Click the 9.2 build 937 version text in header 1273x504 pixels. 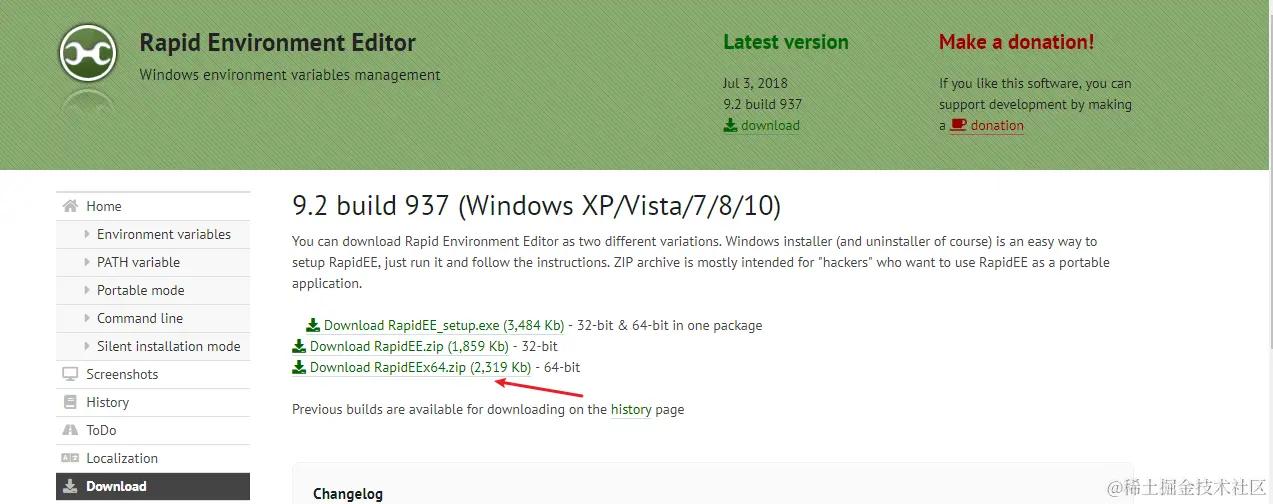(763, 104)
